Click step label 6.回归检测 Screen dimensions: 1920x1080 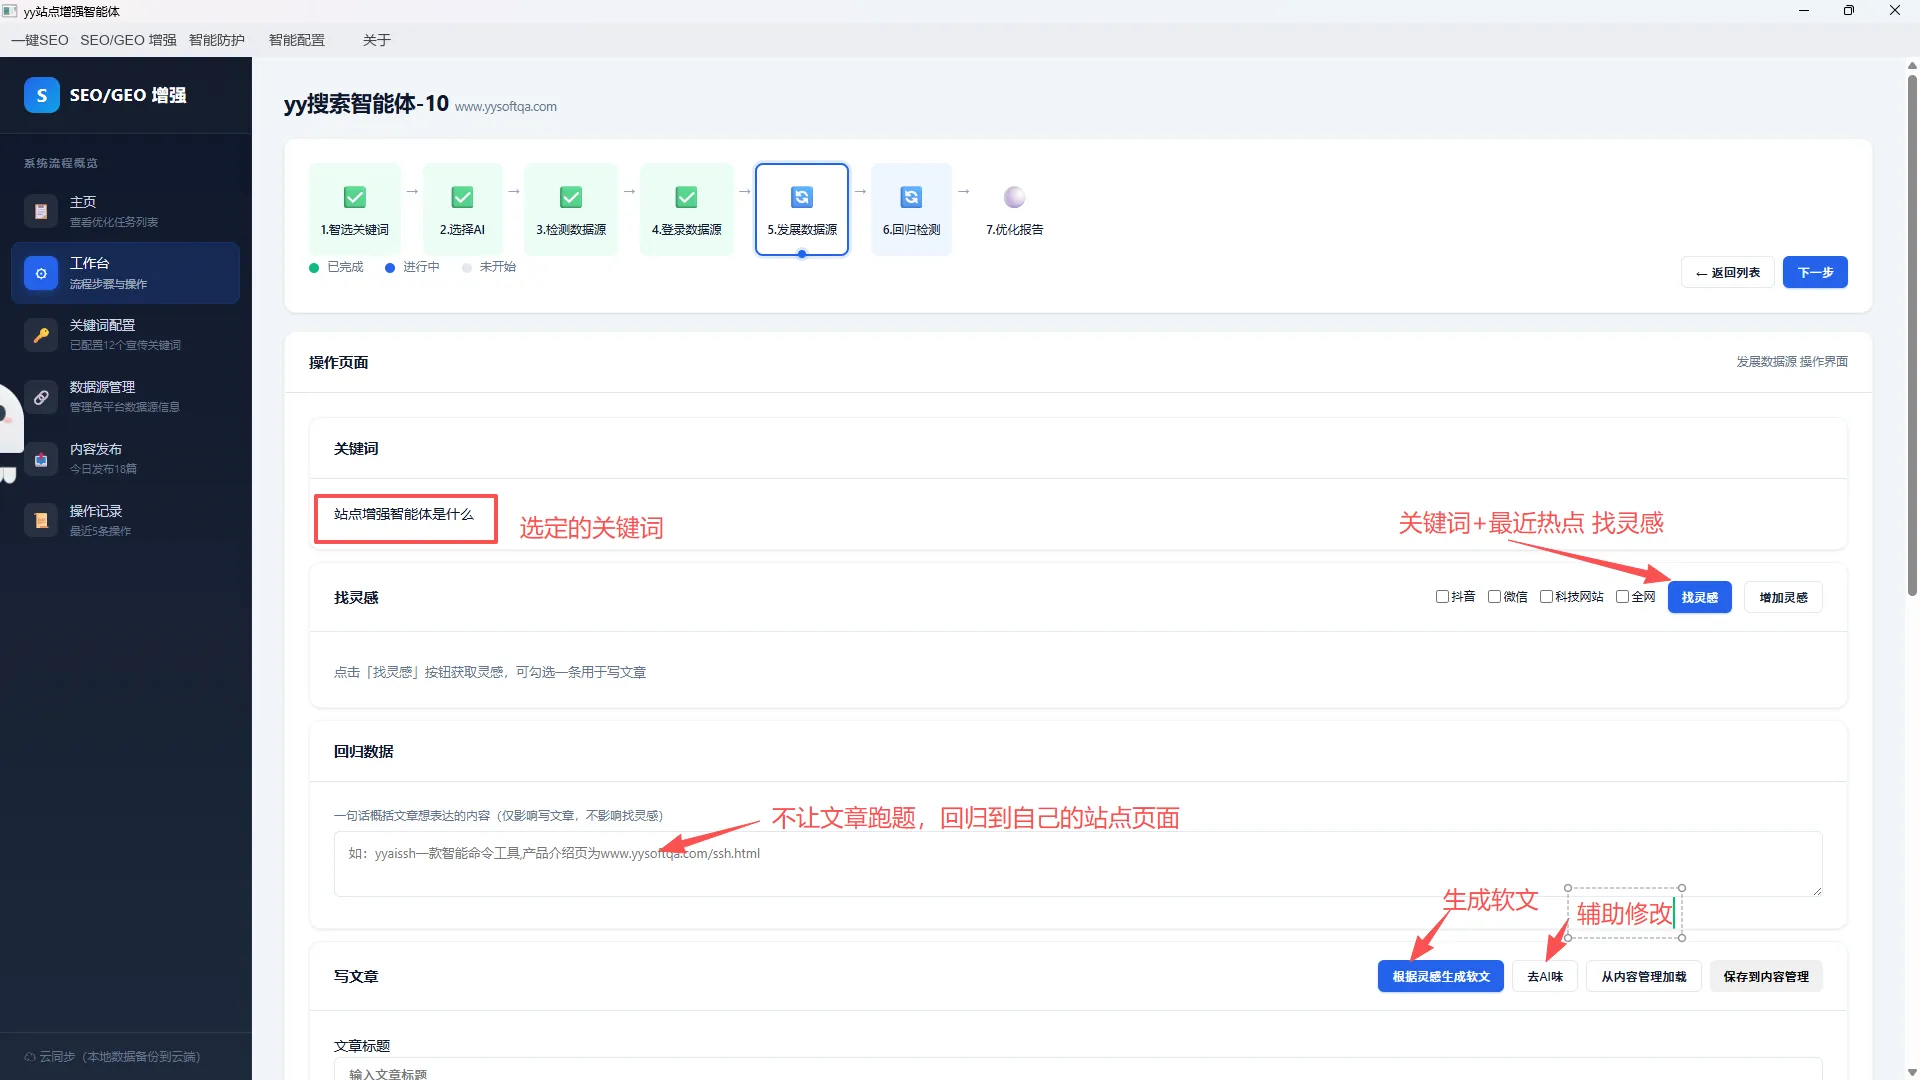coord(911,230)
